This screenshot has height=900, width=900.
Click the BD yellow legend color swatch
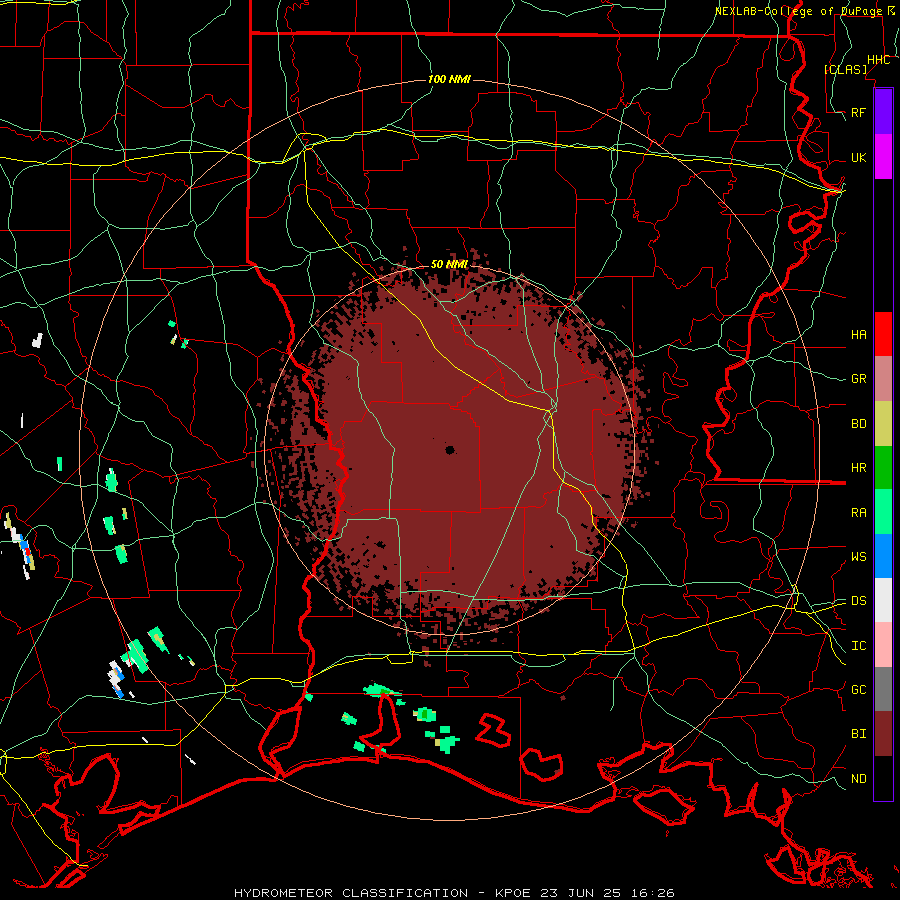[883, 424]
